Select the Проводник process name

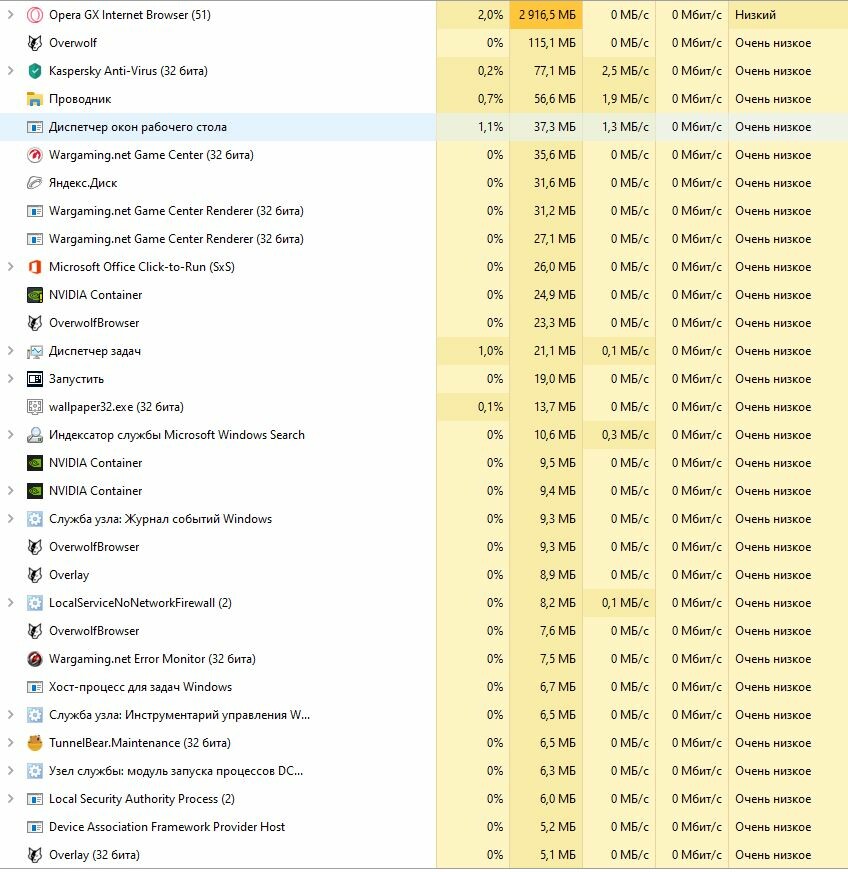[x=80, y=99]
